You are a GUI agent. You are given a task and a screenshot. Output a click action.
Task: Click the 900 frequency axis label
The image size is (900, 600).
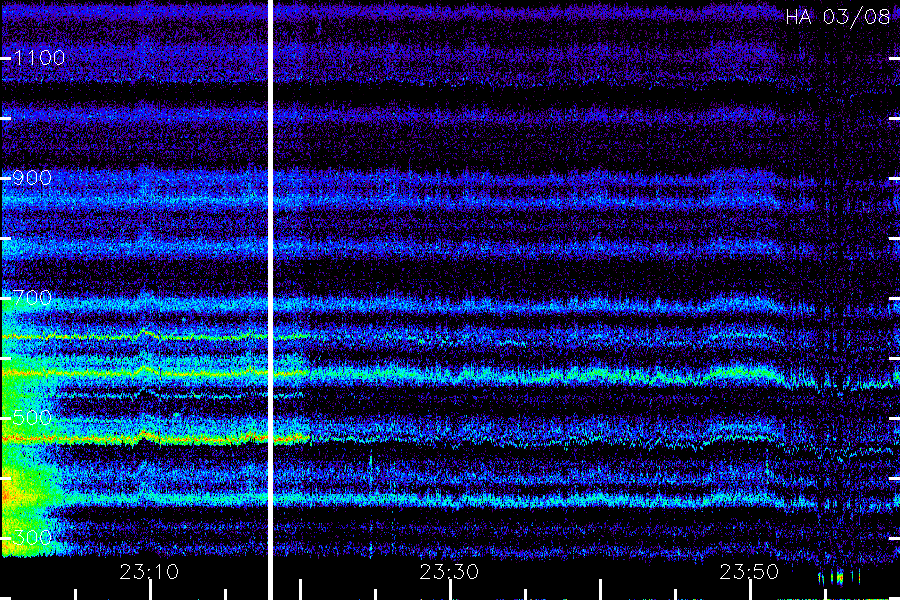[x=32, y=178]
